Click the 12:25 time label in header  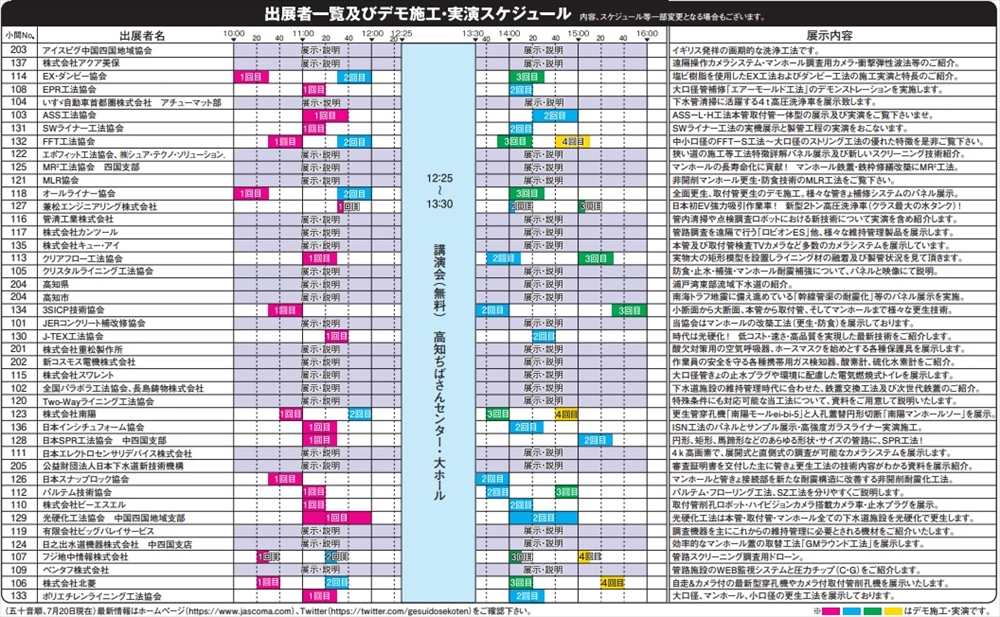click(402, 33)
